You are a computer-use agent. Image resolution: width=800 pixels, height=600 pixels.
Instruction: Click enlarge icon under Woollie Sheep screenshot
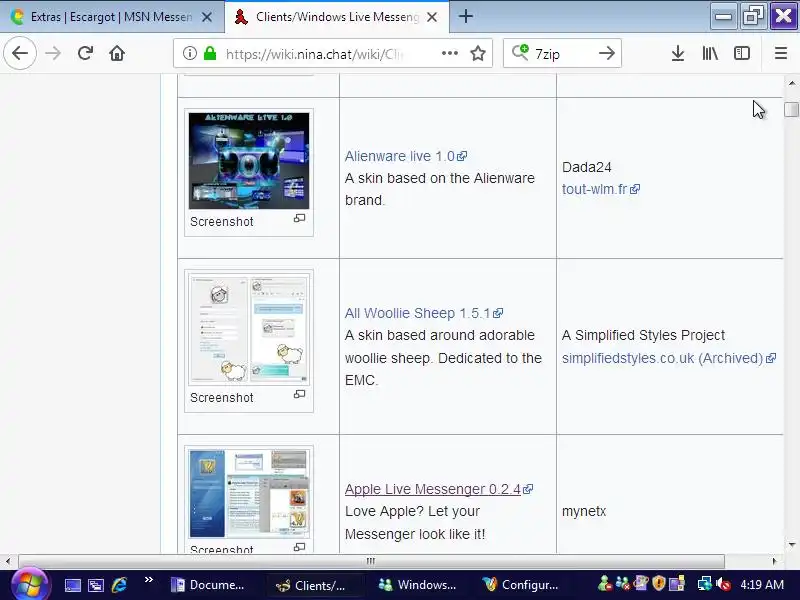pyautogui.click(x=299, y=394)
